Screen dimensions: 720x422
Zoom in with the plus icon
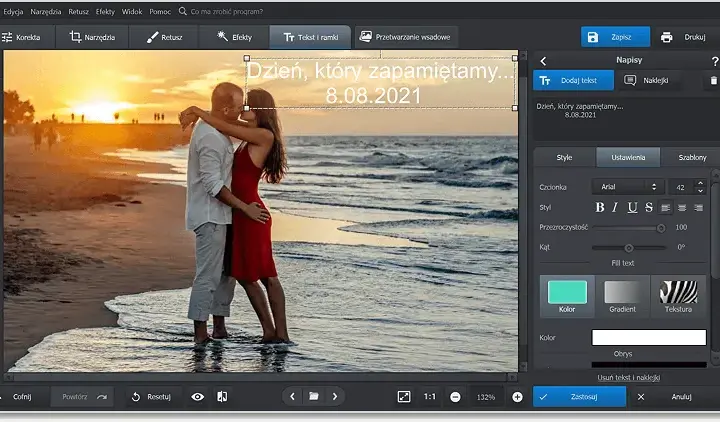tap(517, 397)
